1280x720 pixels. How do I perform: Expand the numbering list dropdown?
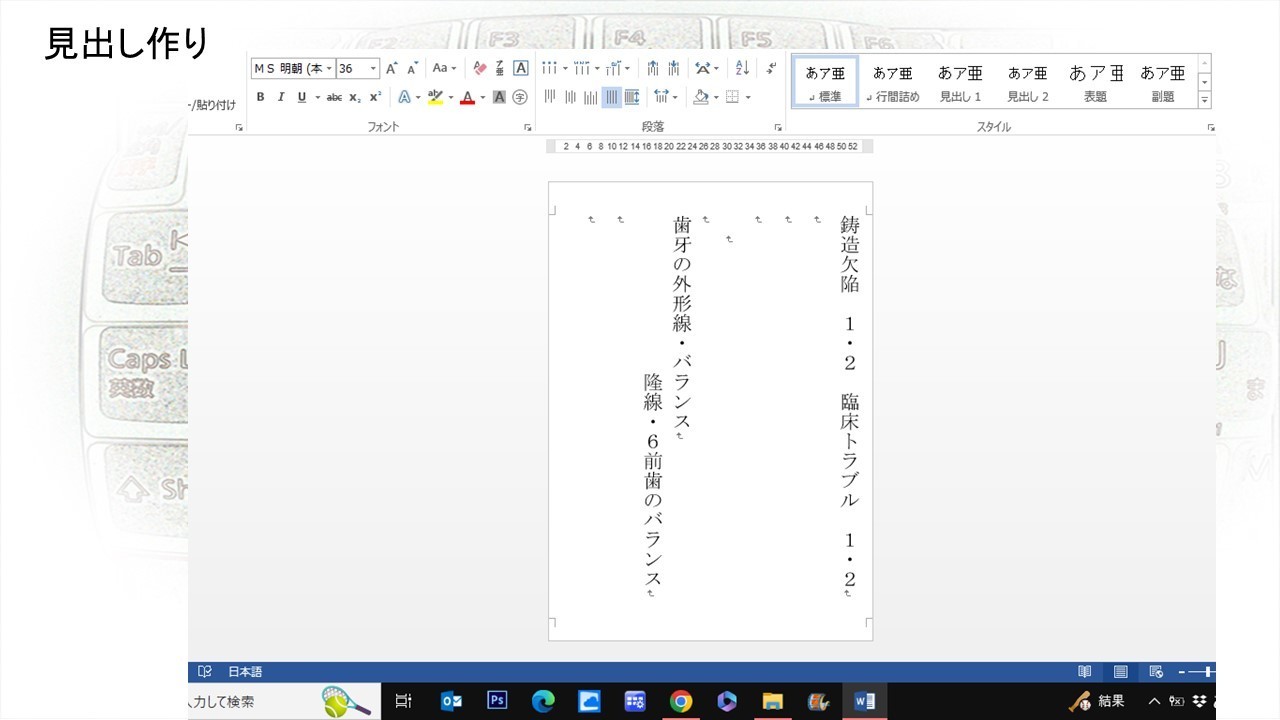[597, 68]
